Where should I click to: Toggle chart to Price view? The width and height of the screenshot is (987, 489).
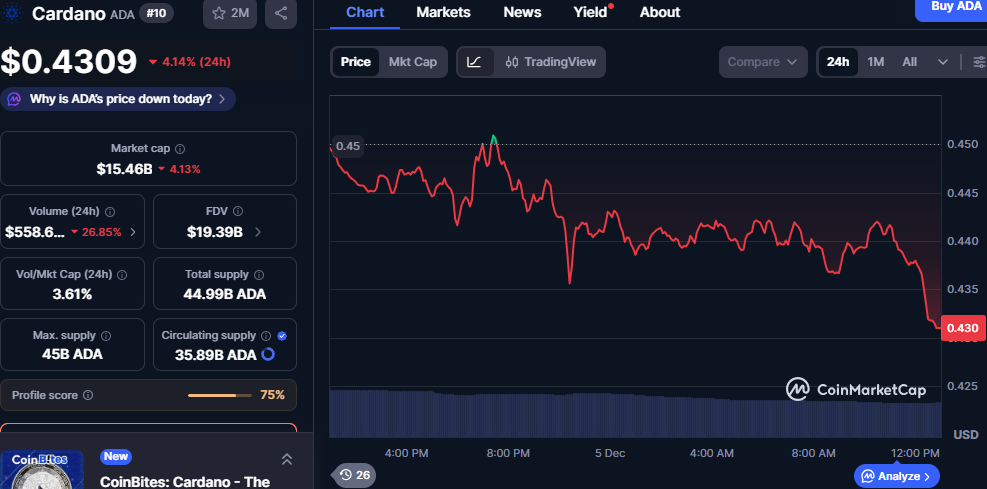coord(355,62)
